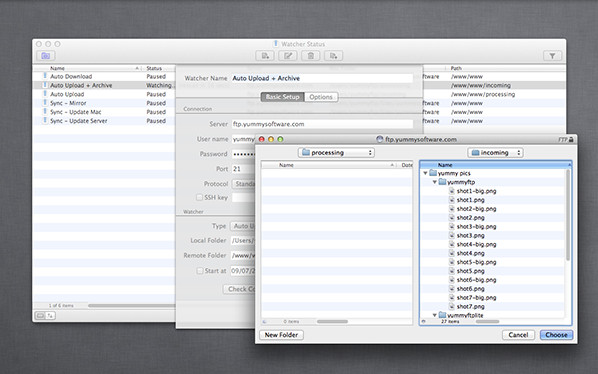Enable the SSH key checkbox
This screenshot has width=598, height=374.
click(199, 197)
